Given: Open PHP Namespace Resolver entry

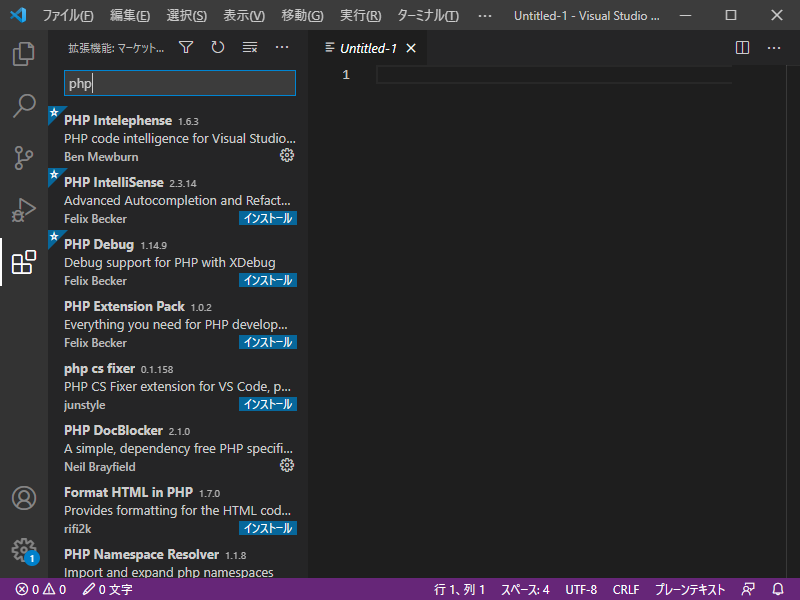Looking at the screenshot, I should (x=178, y=560).
